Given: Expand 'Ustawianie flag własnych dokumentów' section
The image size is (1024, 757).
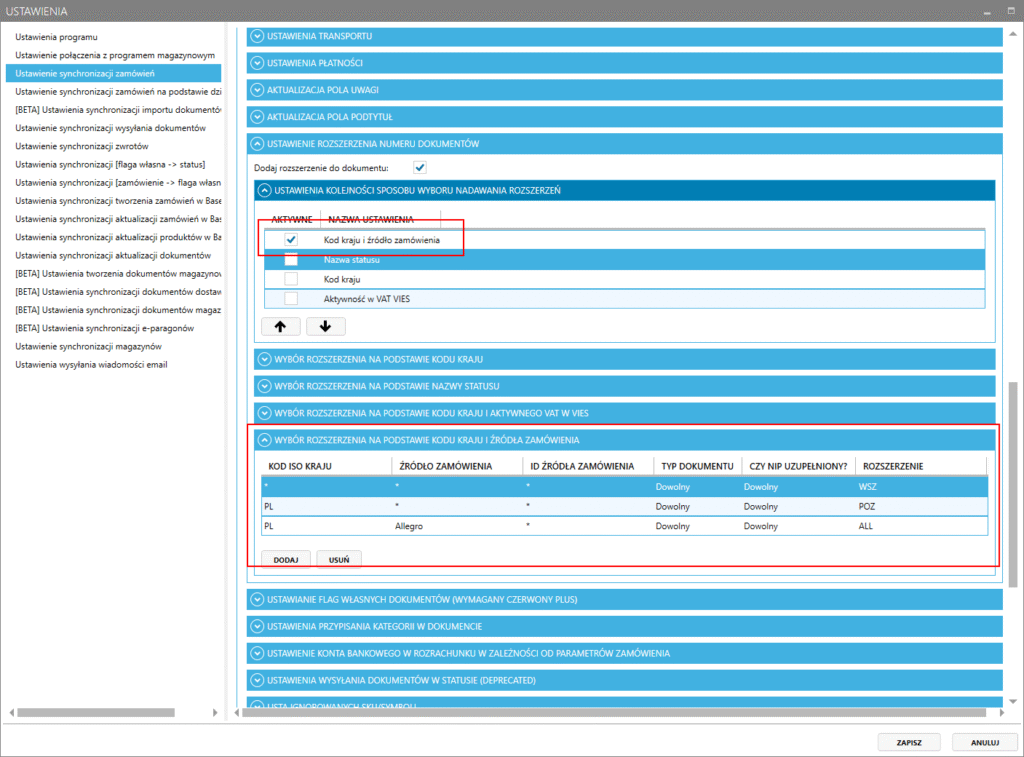Looking at the screenshot, I should [x=258, y=599].
